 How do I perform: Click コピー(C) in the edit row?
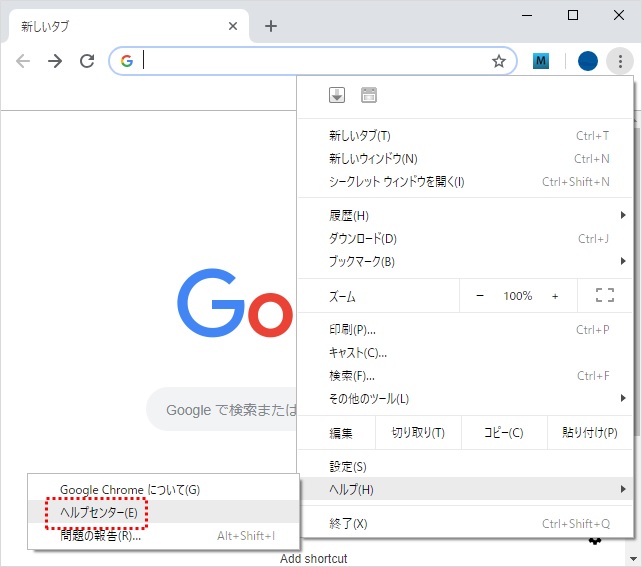click(x=504, y=433)
